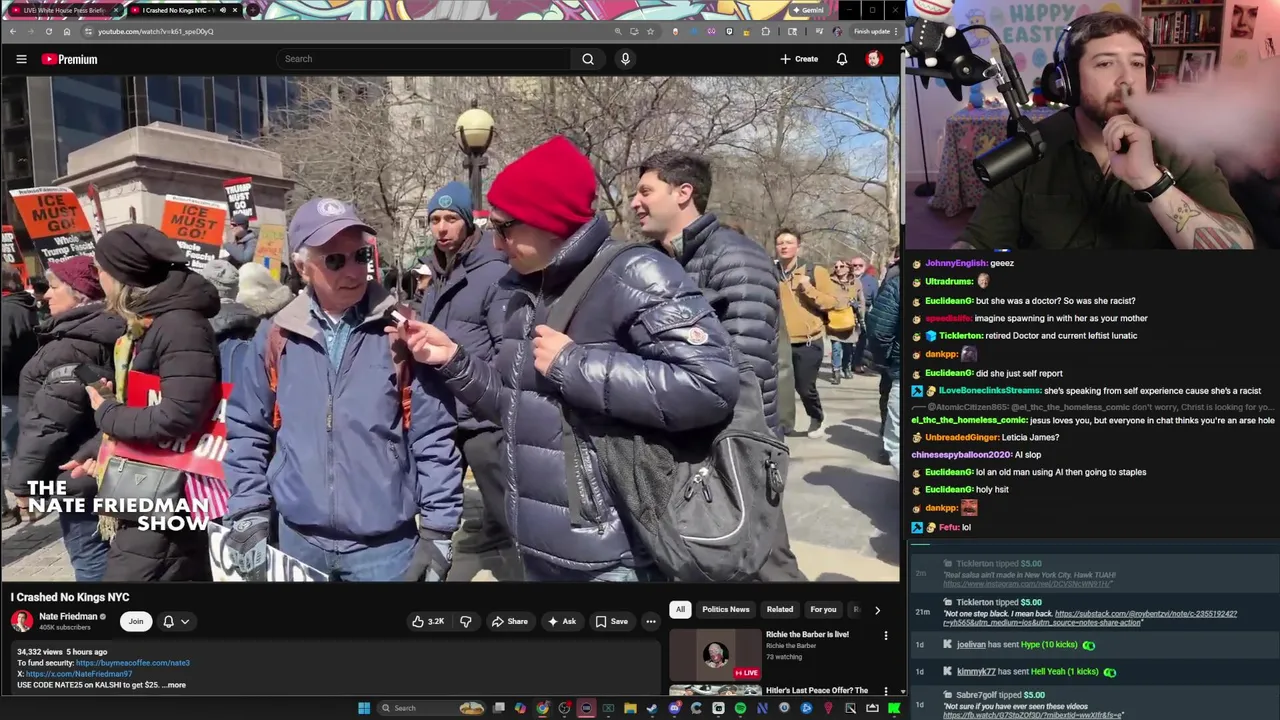
Task: Open File Explorer from taskbar
Action: click(x=630, y=708)
